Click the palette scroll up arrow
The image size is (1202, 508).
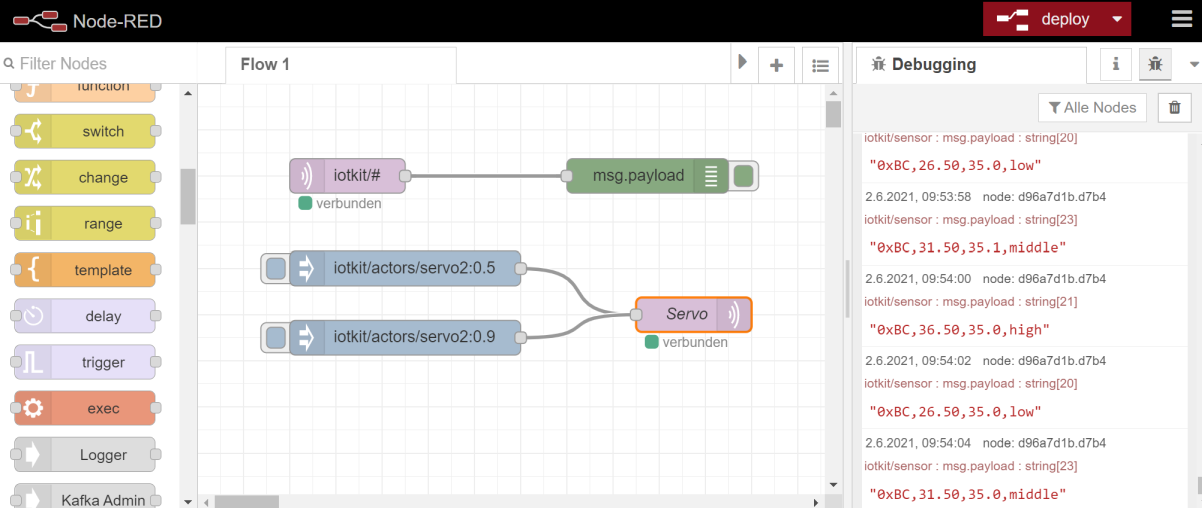point(188,91)
